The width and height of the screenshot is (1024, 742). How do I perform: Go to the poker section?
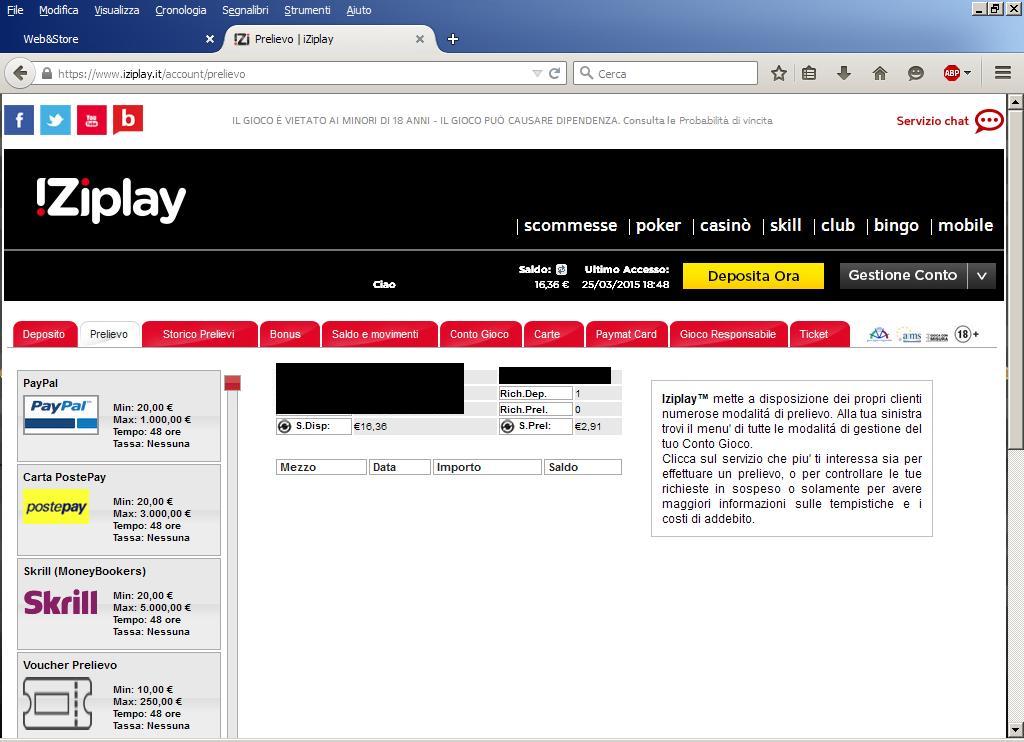tap(658, 225)
